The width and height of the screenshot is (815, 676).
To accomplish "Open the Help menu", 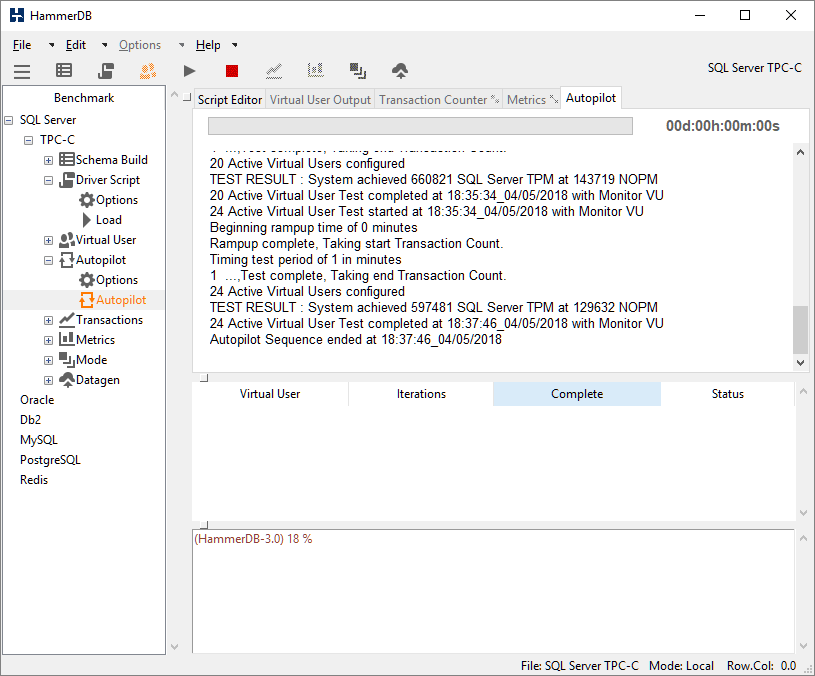I will (208, 45).
